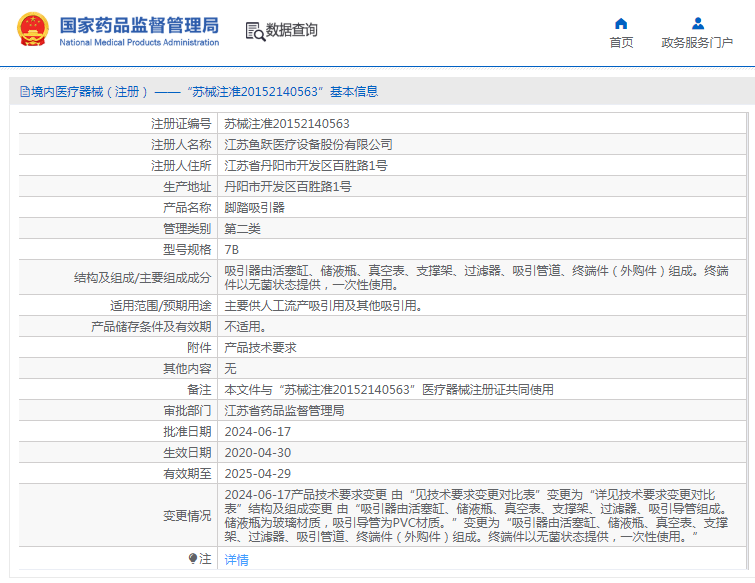Viewport: 755px width, 583px height.
Task: Select 江苏省丹阳市开发区百胜路1号 address cell
Action: pos(306,166)
